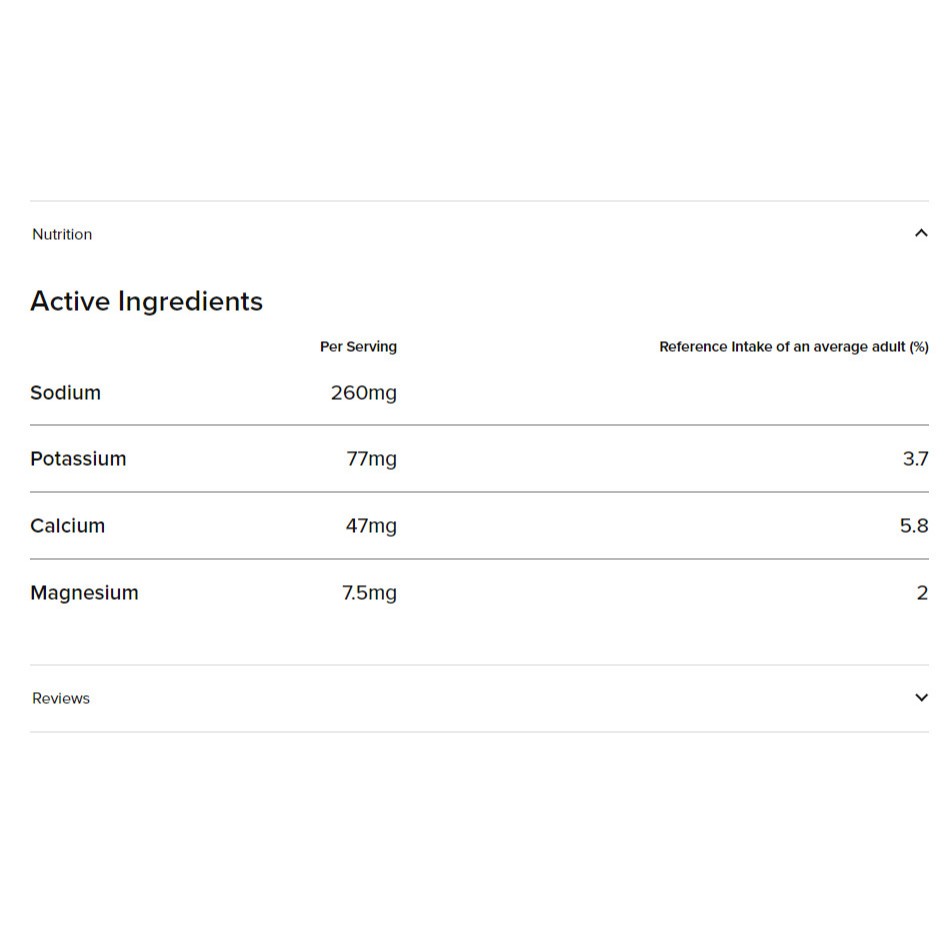The height and width of the screenshot is (944, 944).
Task: Click the divider between Calcium and Magnesium rows
Action: [479, 559]
